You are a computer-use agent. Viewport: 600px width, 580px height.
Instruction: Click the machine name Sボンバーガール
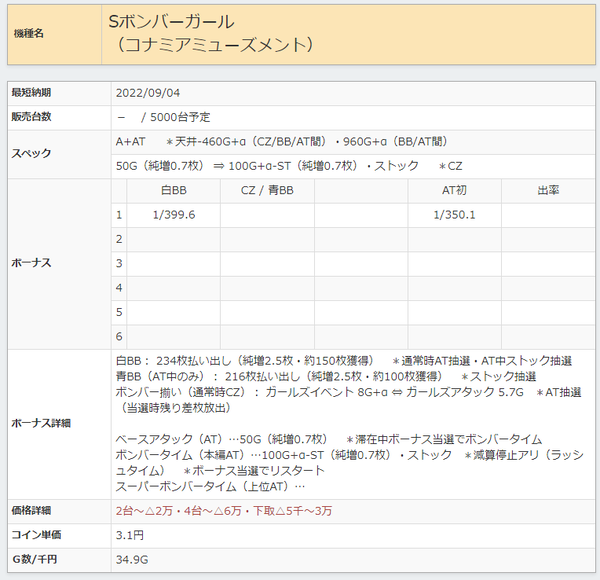click(x=171, y=21)
